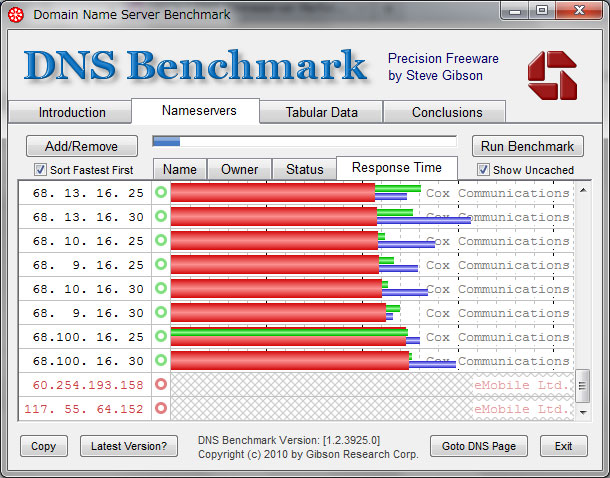Image resolution: width=610 pixels, height=478 pixels.
Task: Click the red app icon in title bar
Action: (16, 15)
